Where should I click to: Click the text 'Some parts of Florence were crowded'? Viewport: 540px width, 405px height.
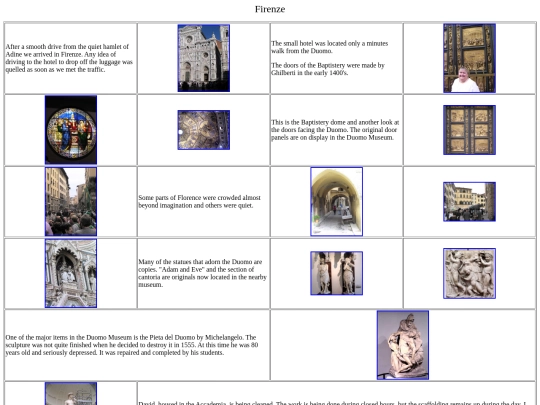coord(199,201)
